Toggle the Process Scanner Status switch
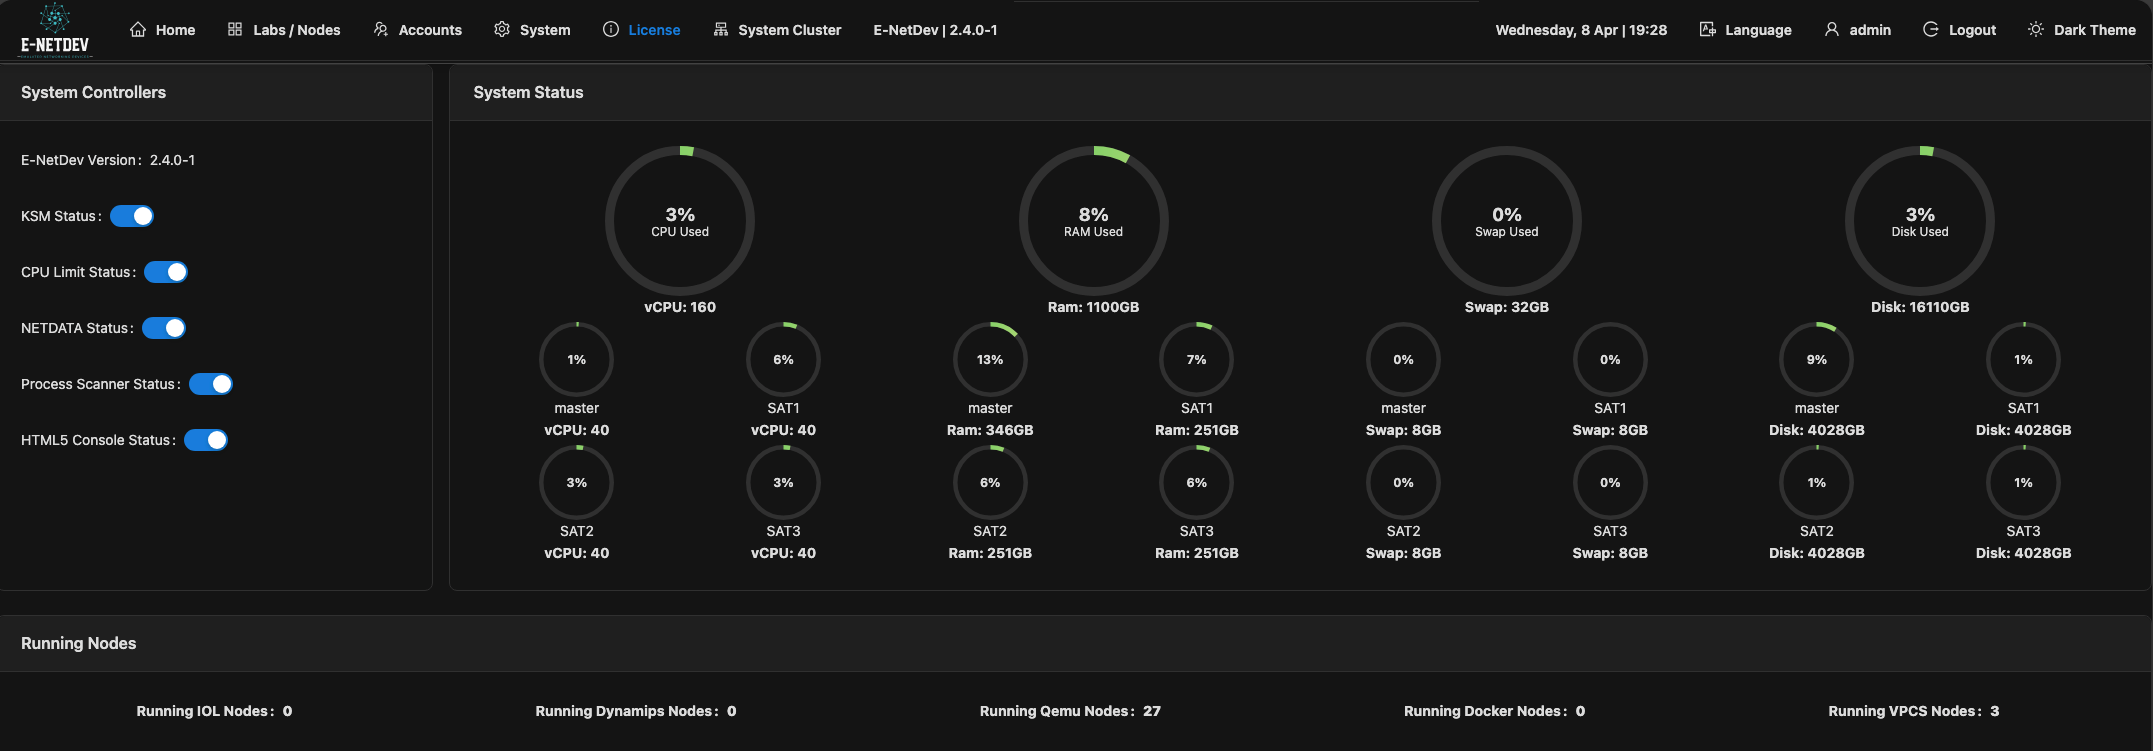The width and height of the screenshot is (2153, 751). coord(211,384)
